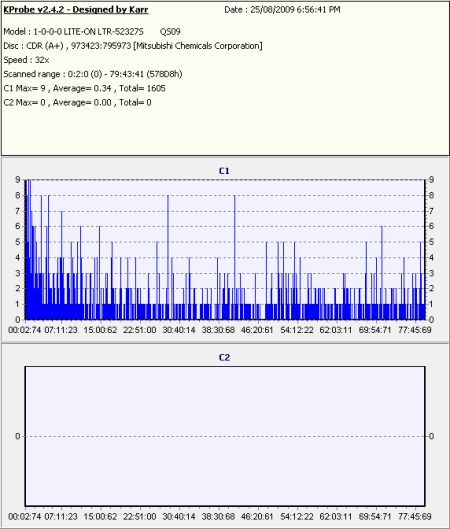Click the 0 label on C2 left axis
This screenshot has width=450, height=529.
click(x=18, y=437)
